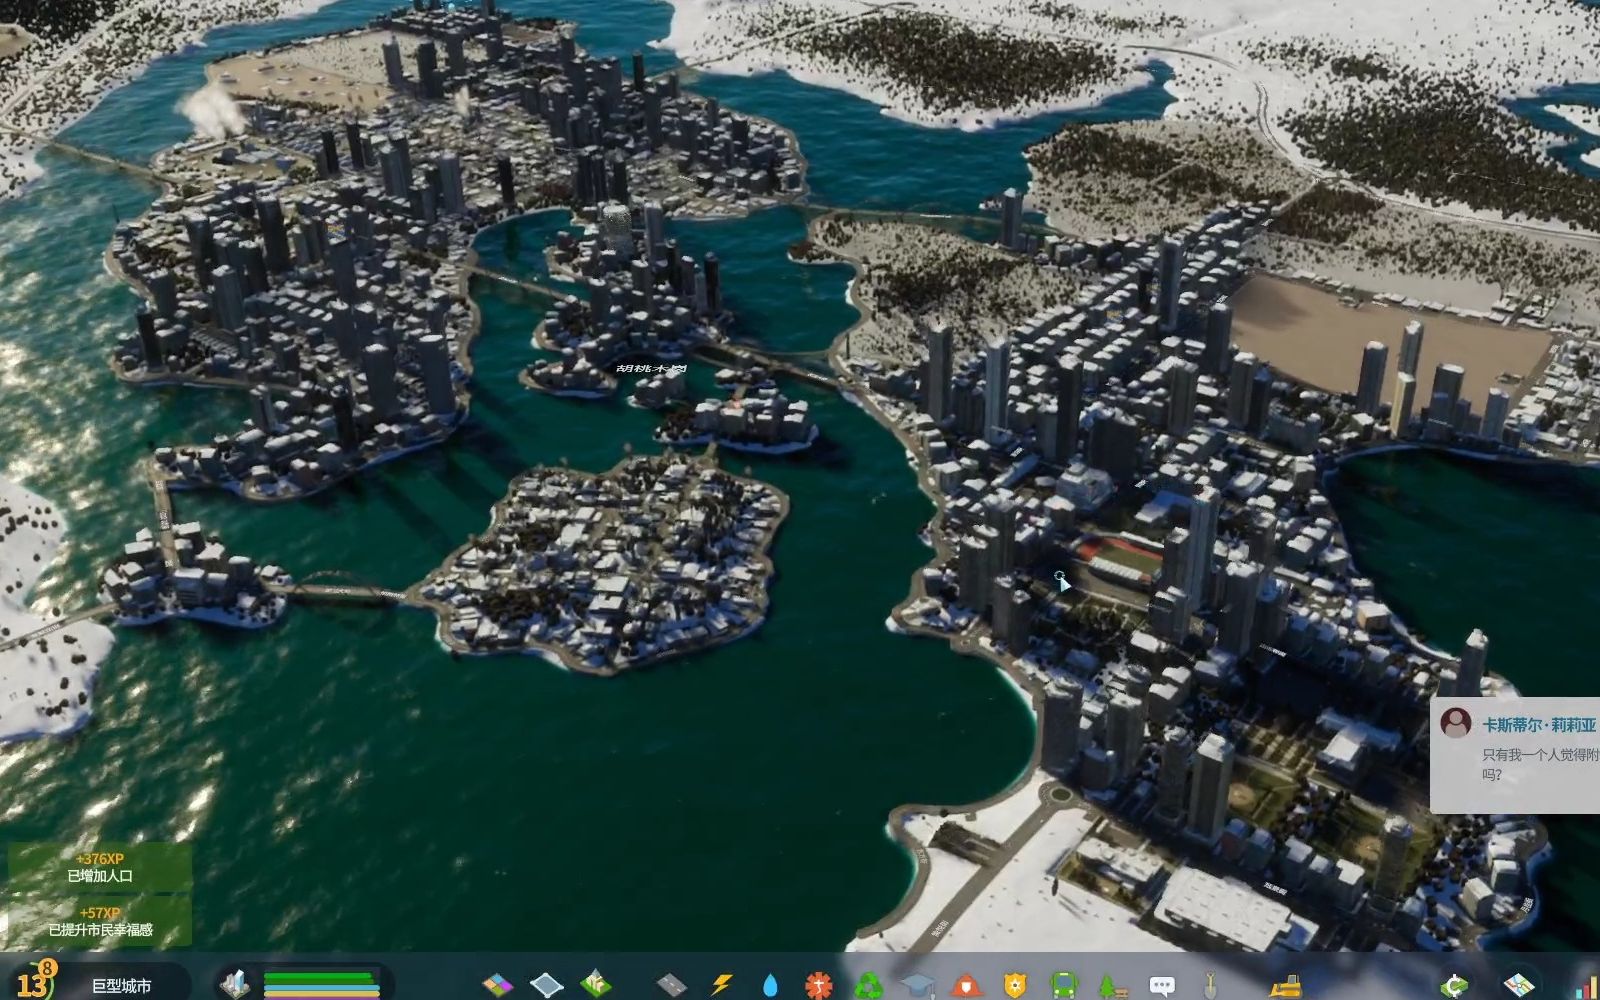
Task: Open the Transportation menu
Action: 1064,984
